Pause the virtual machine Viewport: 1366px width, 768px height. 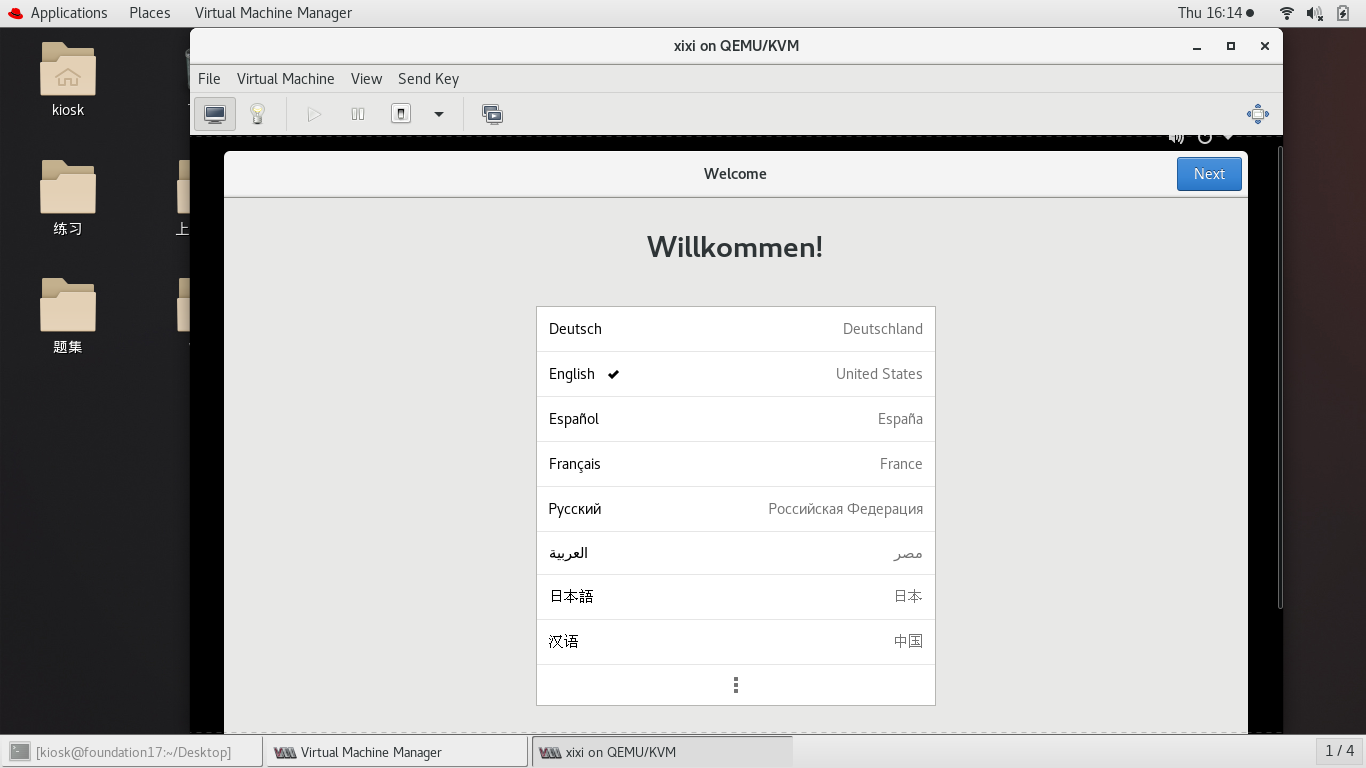pos(358,114)
